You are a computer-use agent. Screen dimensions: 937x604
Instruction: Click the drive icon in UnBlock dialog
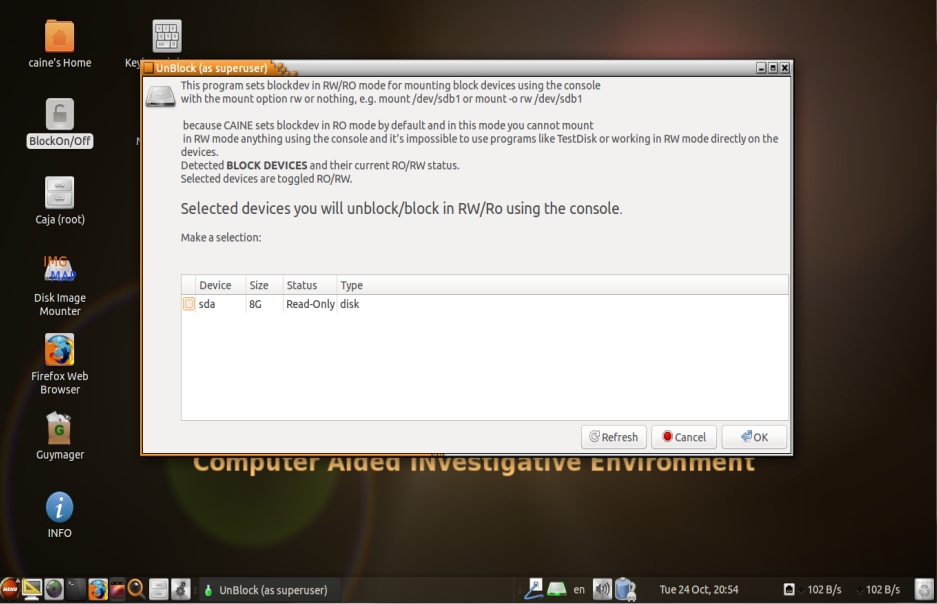160,96
